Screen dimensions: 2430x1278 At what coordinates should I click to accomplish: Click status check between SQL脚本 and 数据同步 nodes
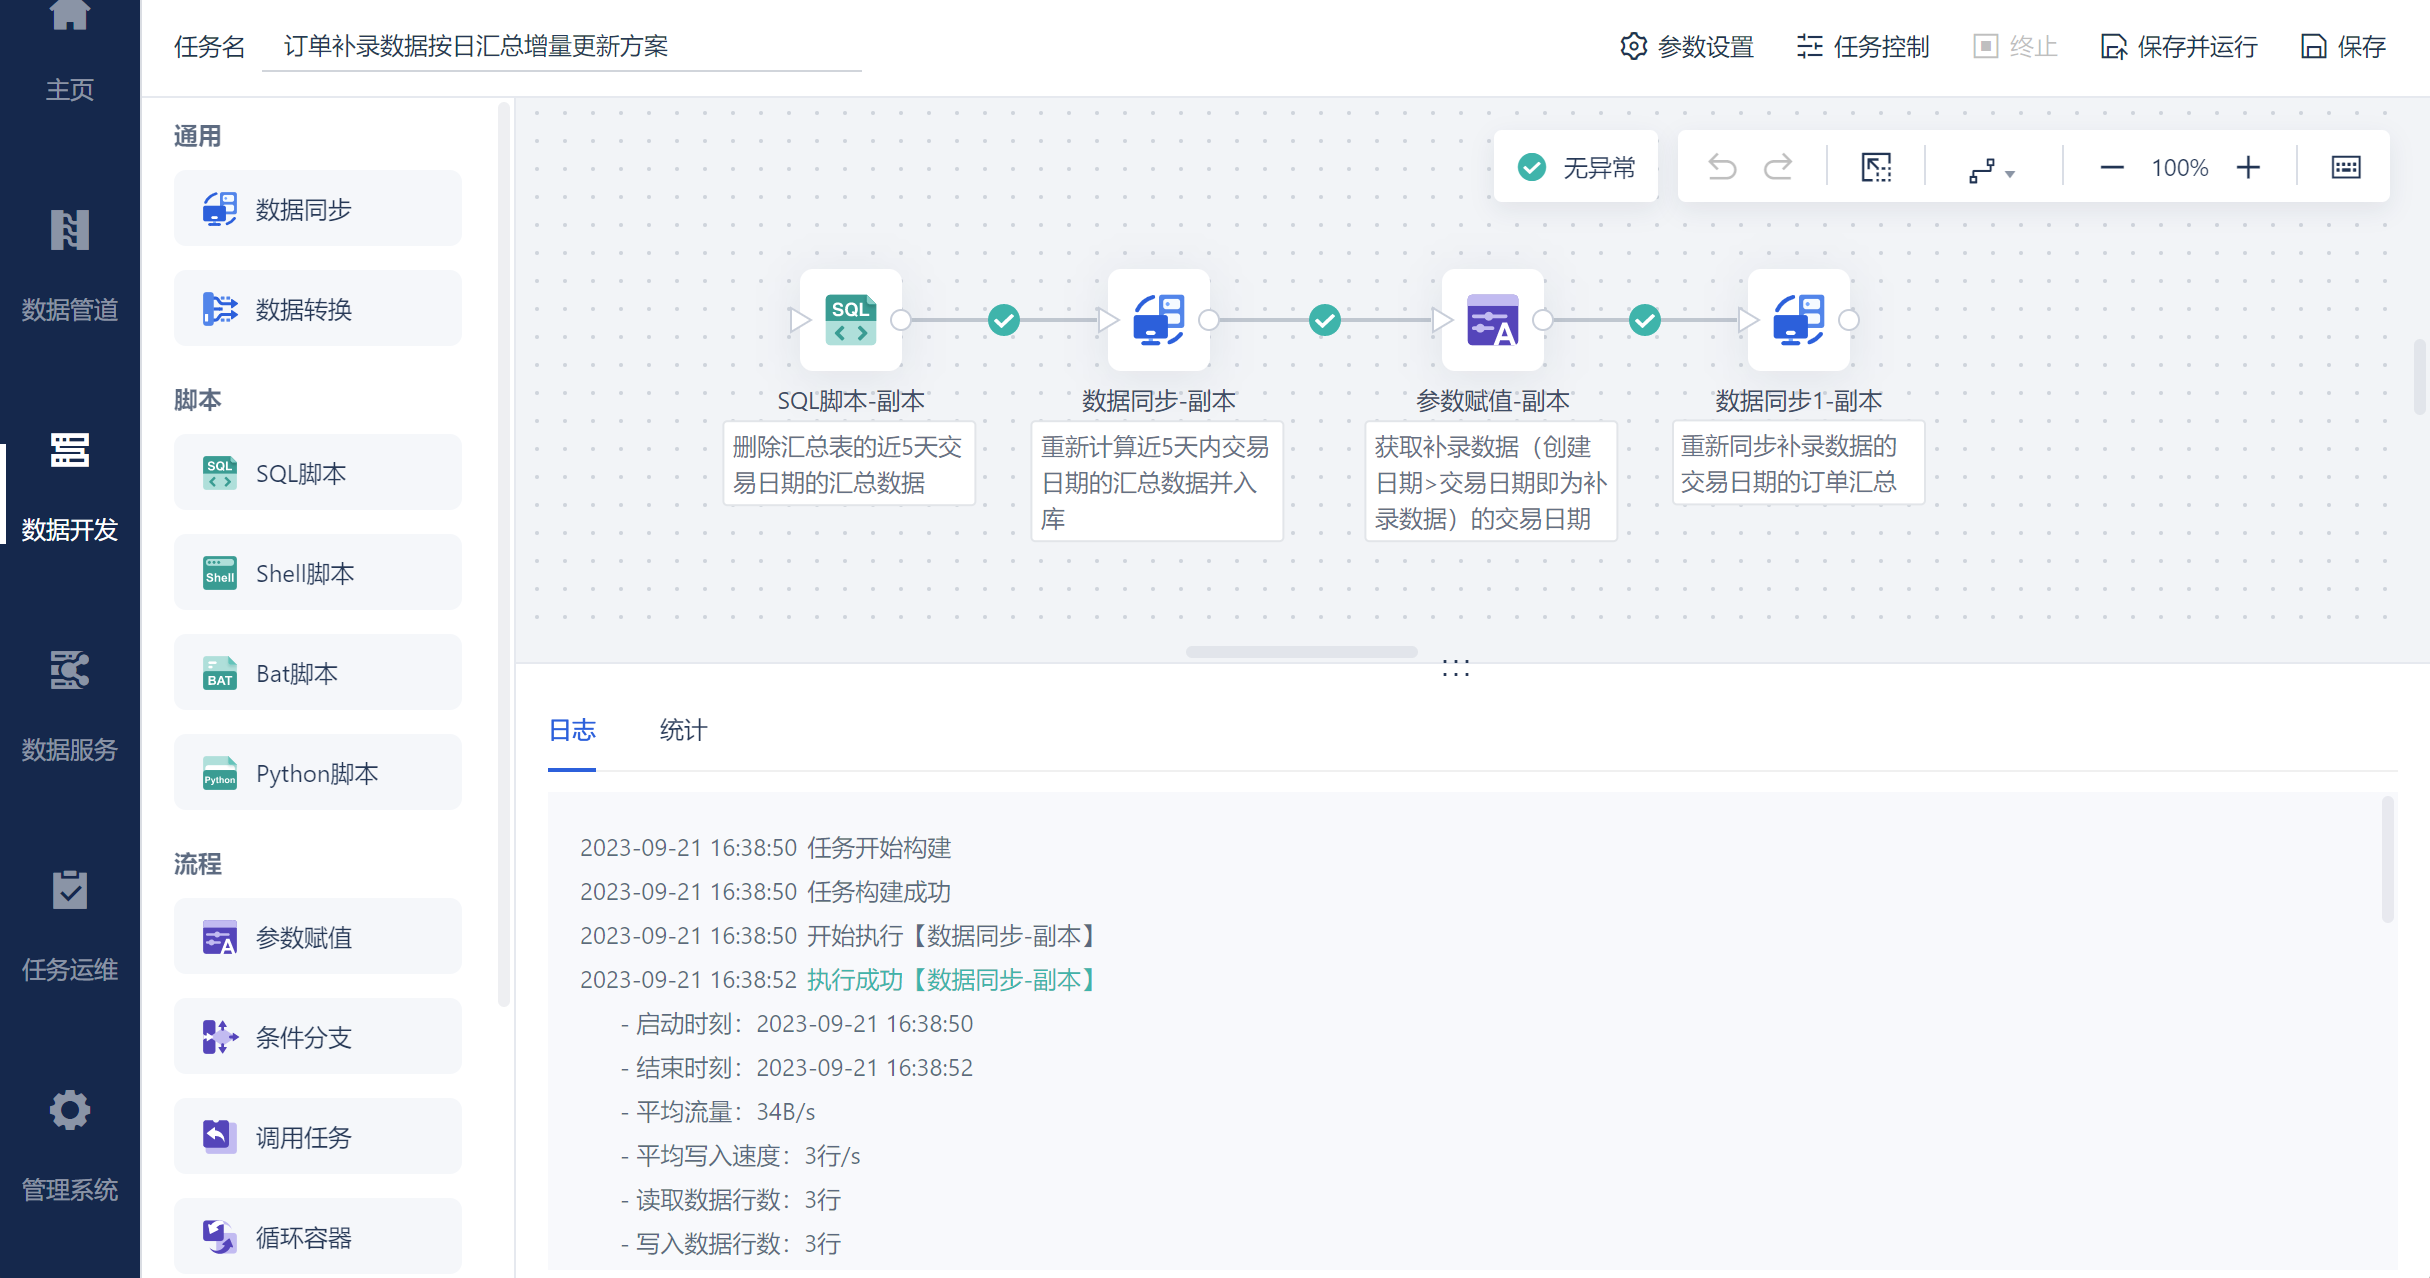(x=1004, y=320)
